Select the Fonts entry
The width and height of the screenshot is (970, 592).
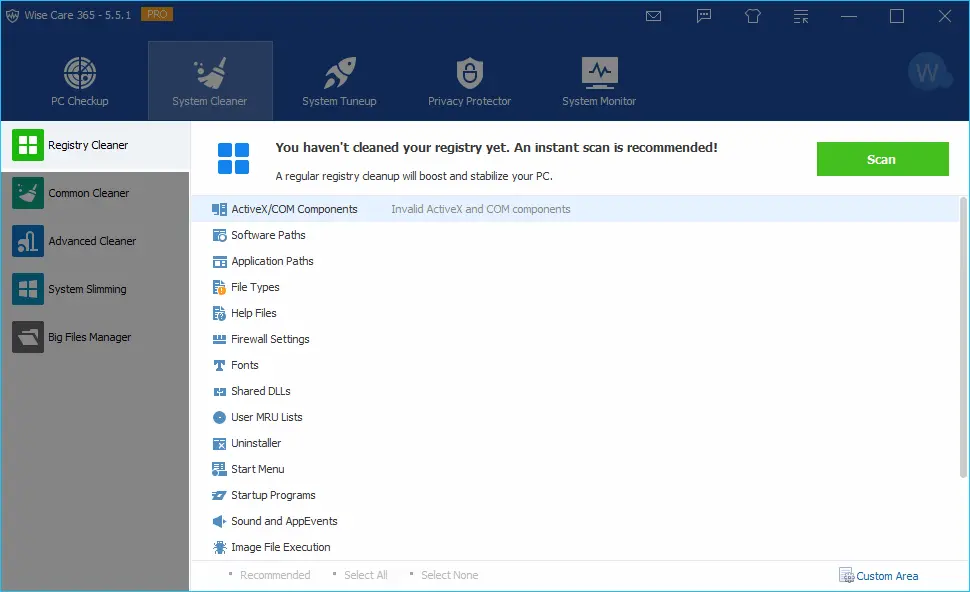[244, 365]
